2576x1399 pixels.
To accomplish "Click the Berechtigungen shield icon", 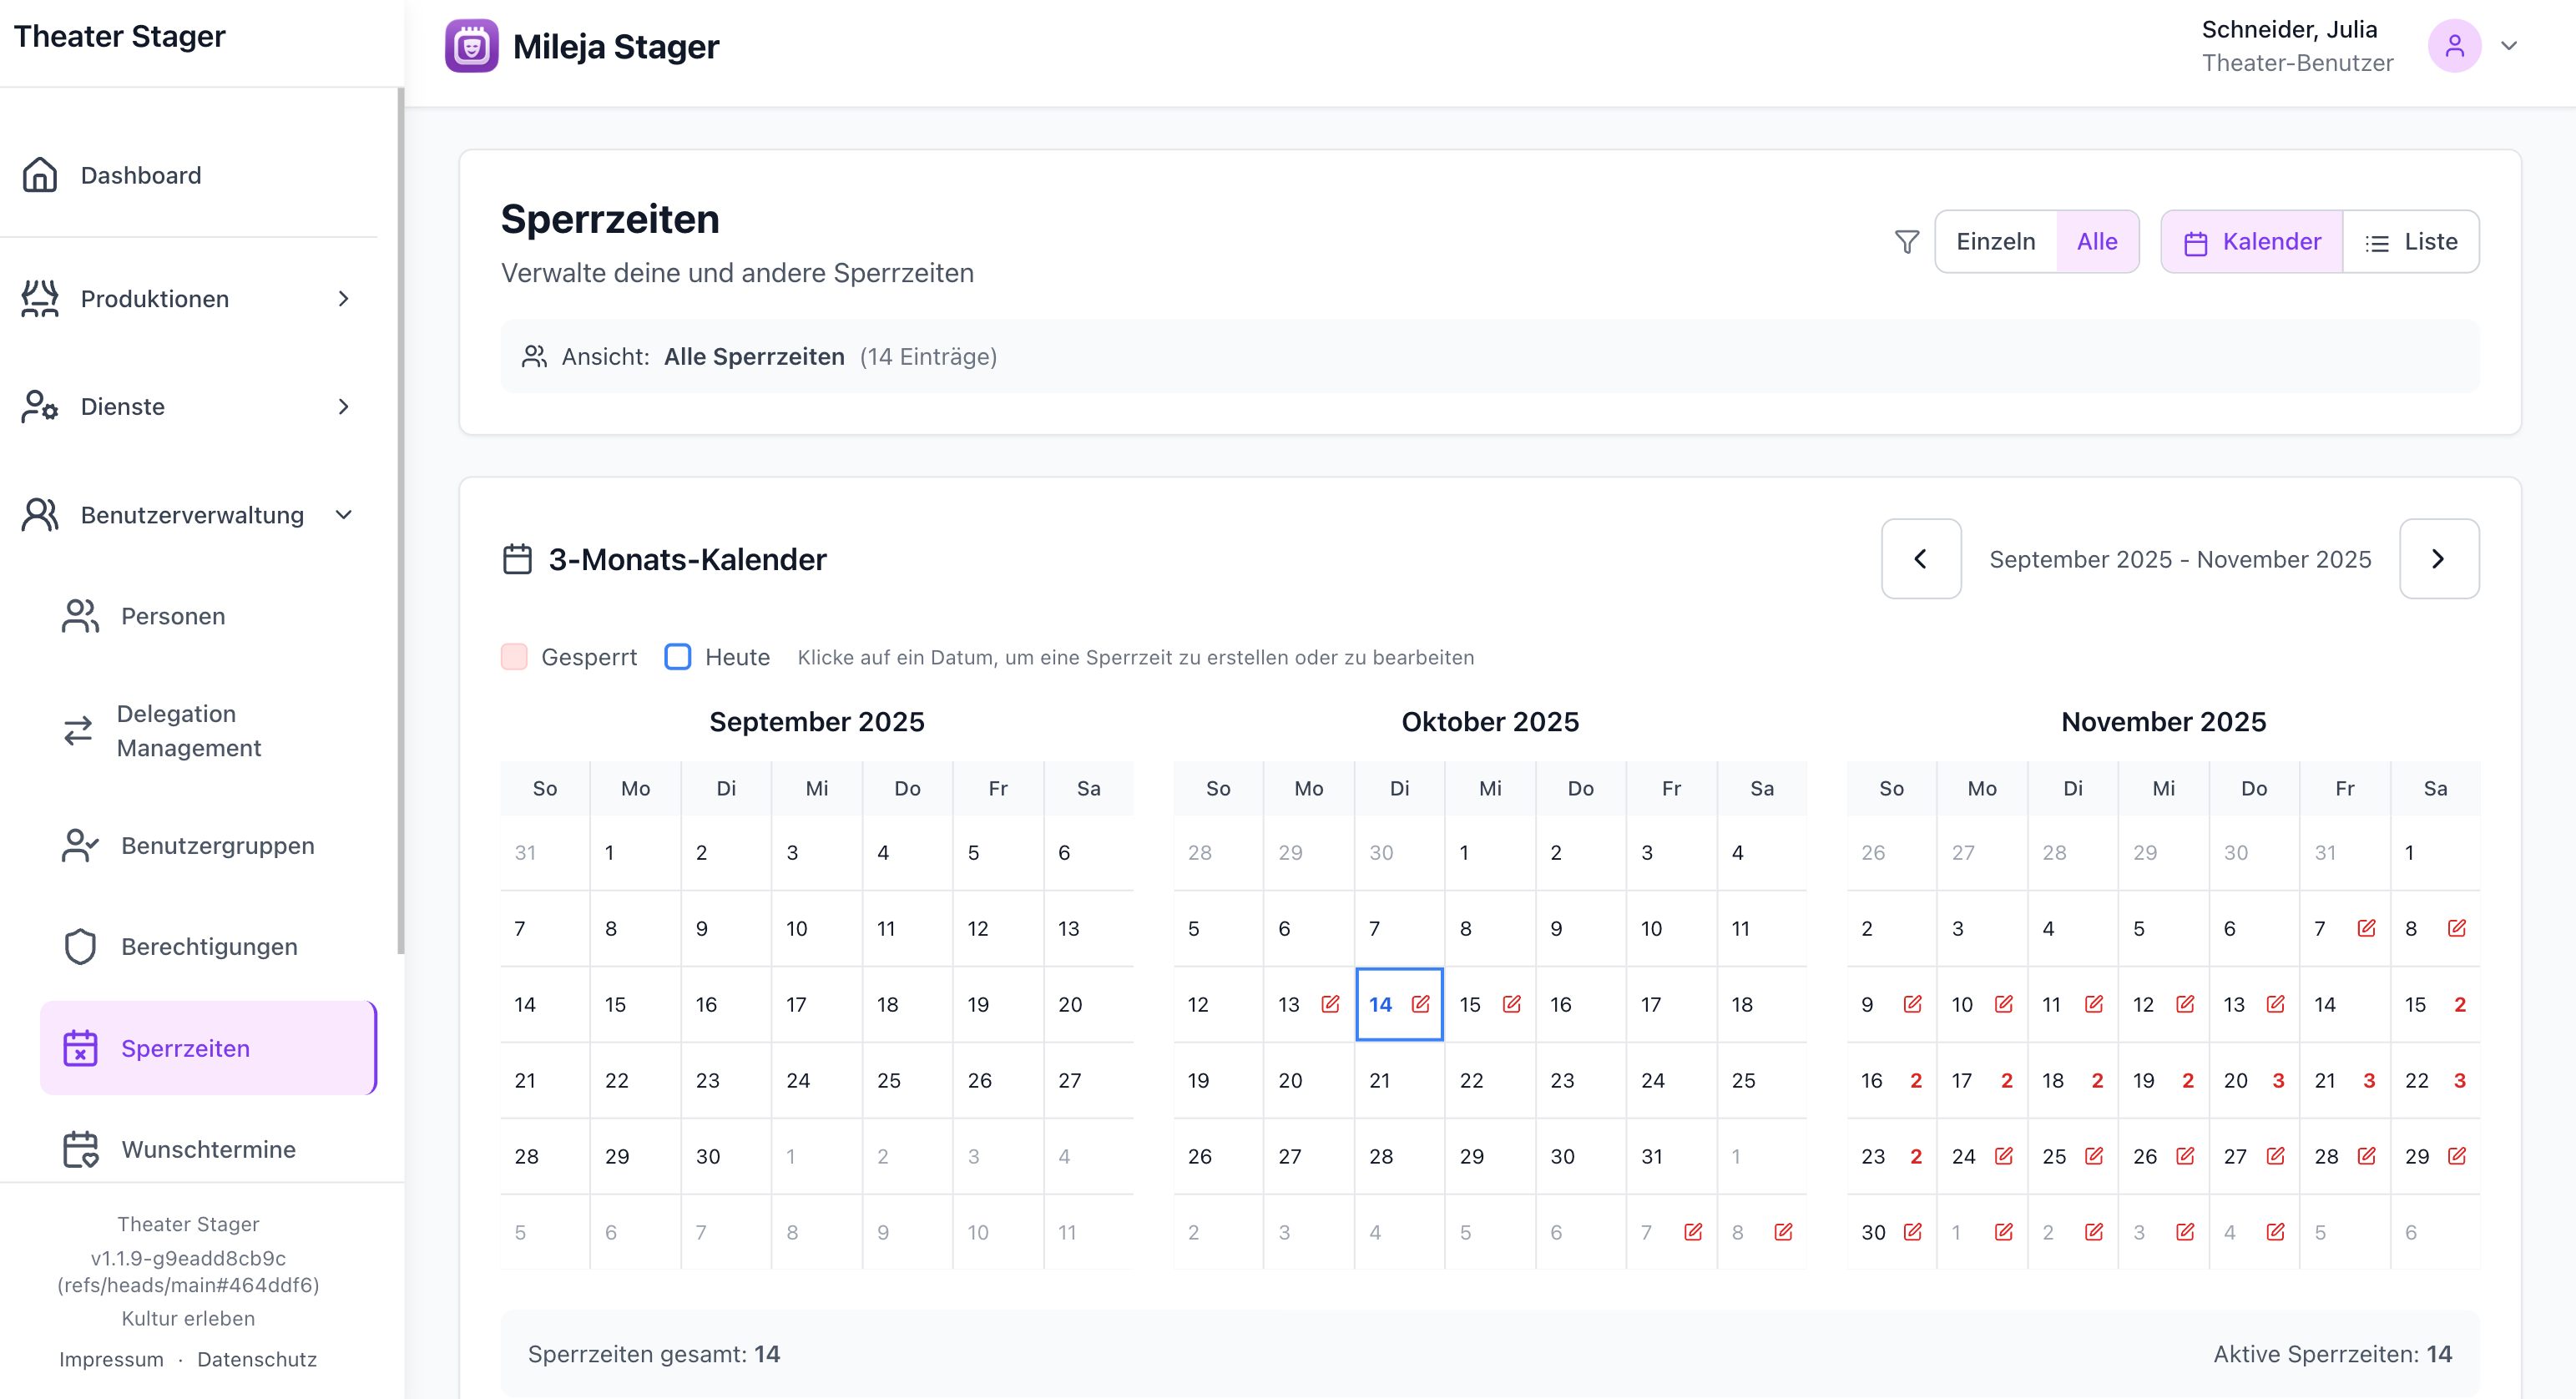I will [80, 946].
